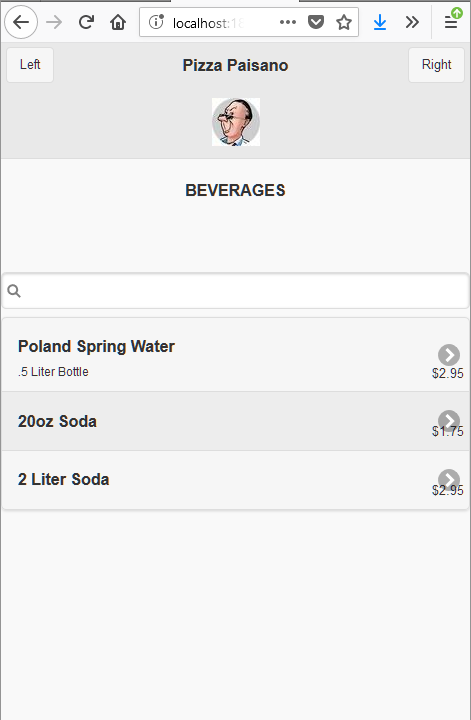
Task: Bookmark this page with star icon
Action: tap(344, 22)
